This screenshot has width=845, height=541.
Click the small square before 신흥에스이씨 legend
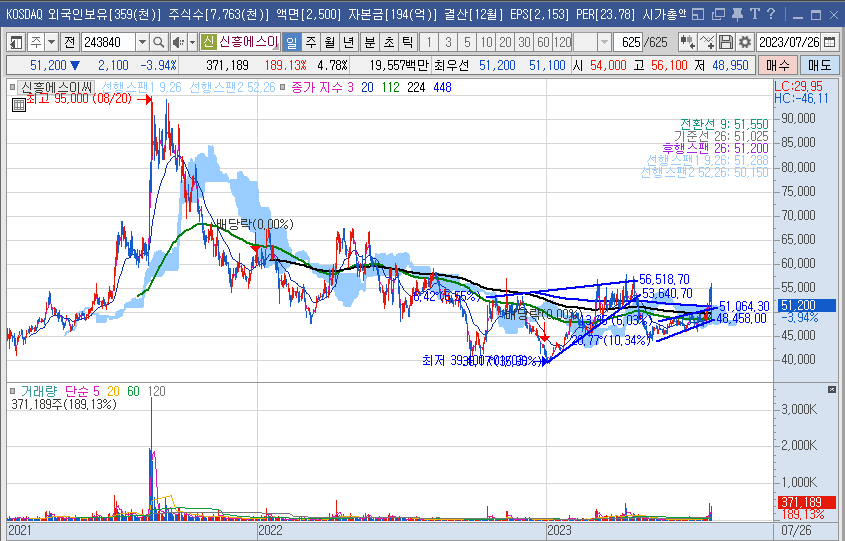click(x=12, y=87)
